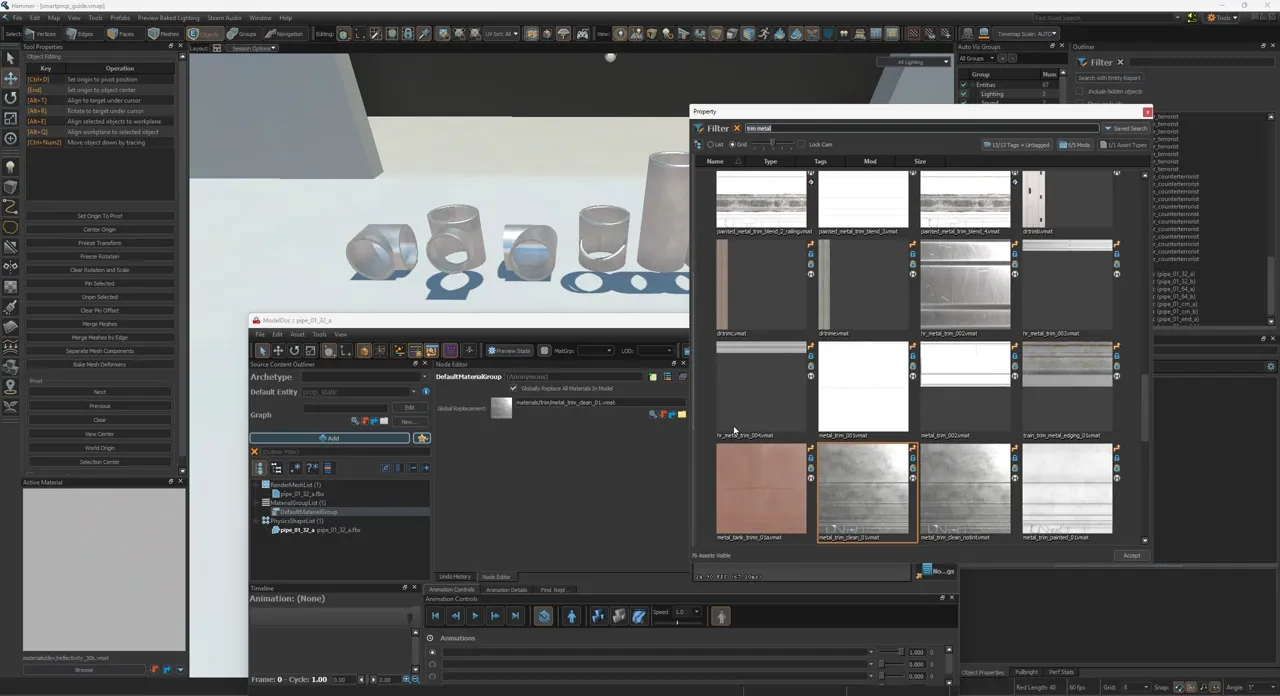
Task: Open the UV Set dropdown
Action: 501,34
